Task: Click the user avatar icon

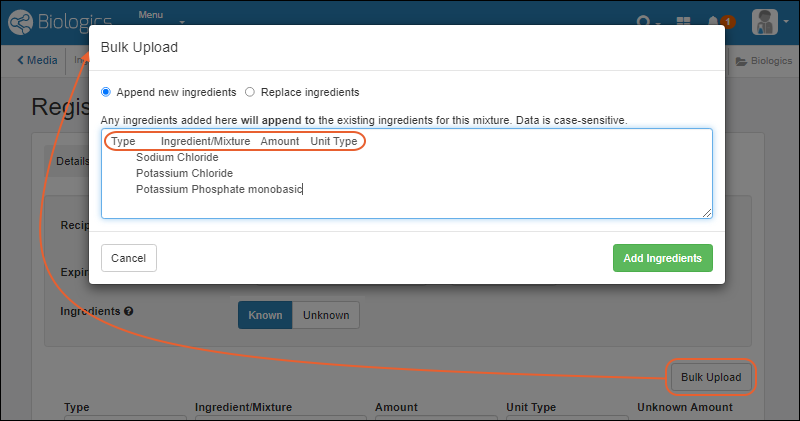Action: (767, 21)
